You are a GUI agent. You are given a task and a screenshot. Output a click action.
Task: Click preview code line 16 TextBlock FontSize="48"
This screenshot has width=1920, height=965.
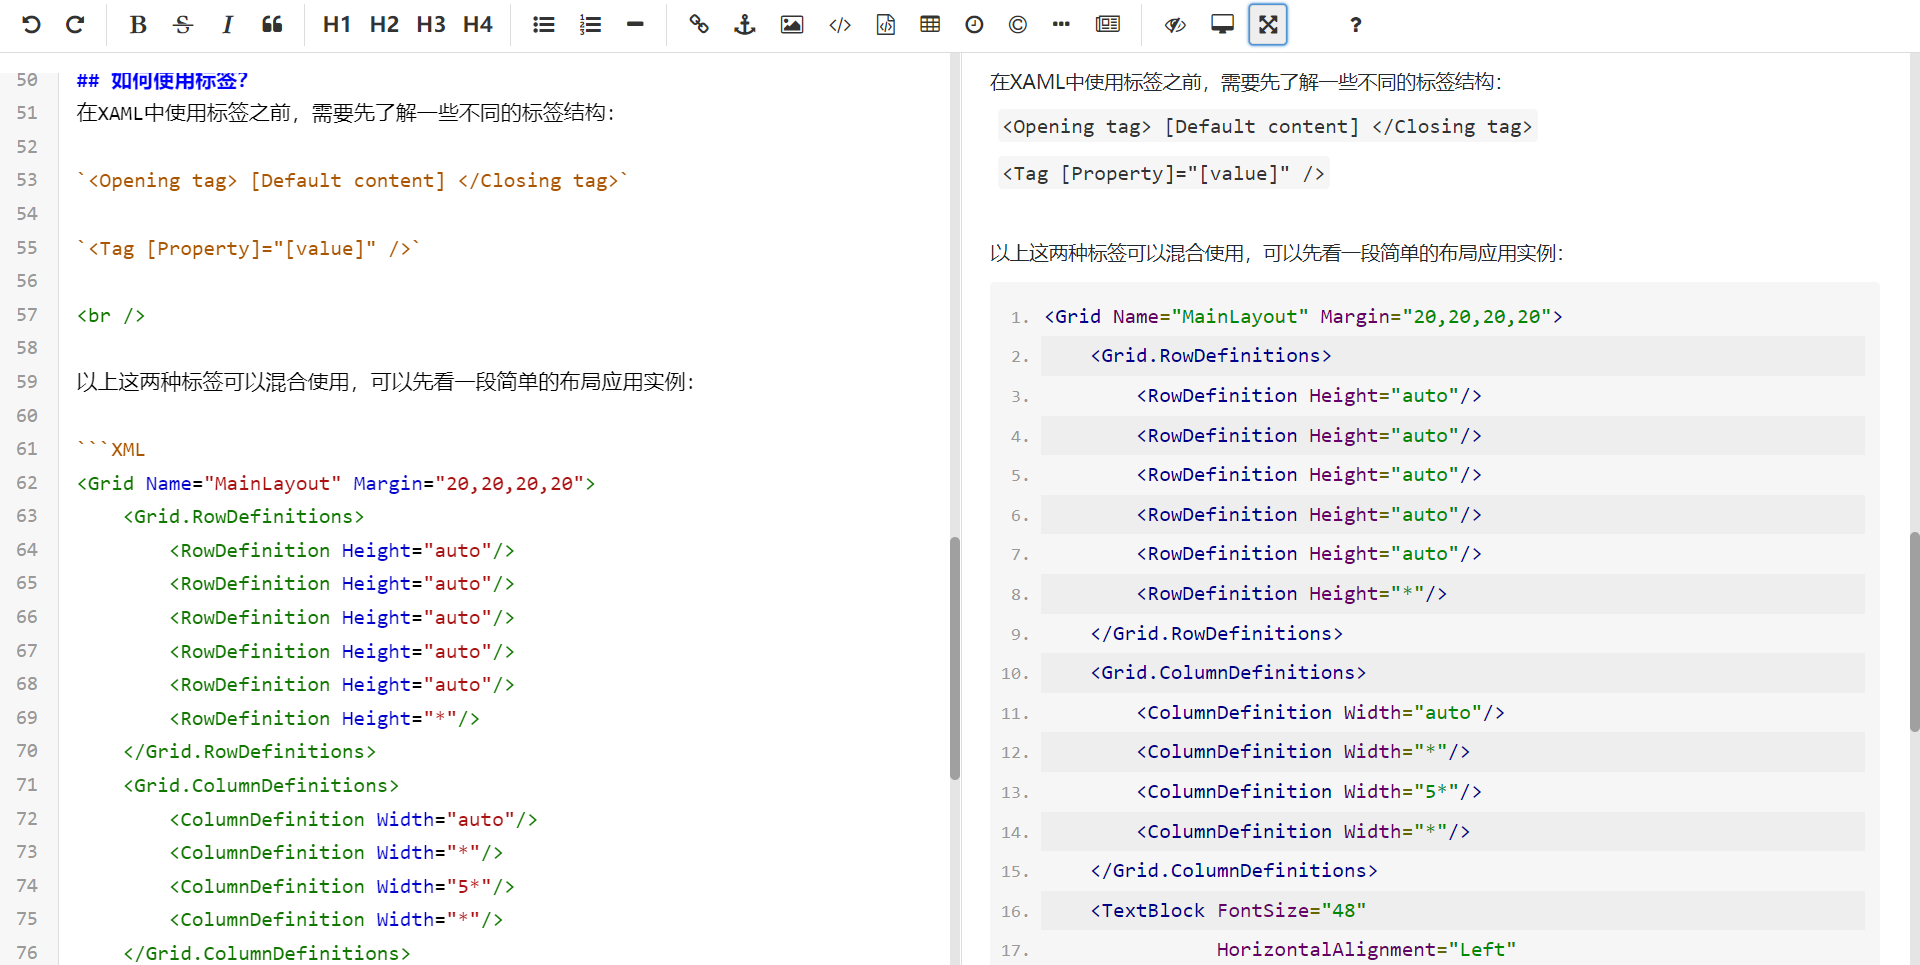pos(1228,911)
